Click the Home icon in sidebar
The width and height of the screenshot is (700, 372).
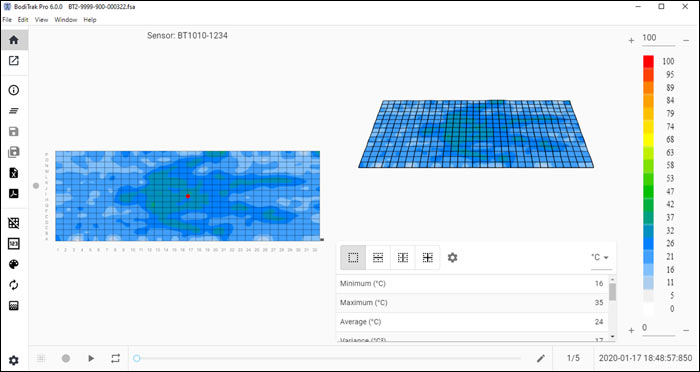(14, 40)
